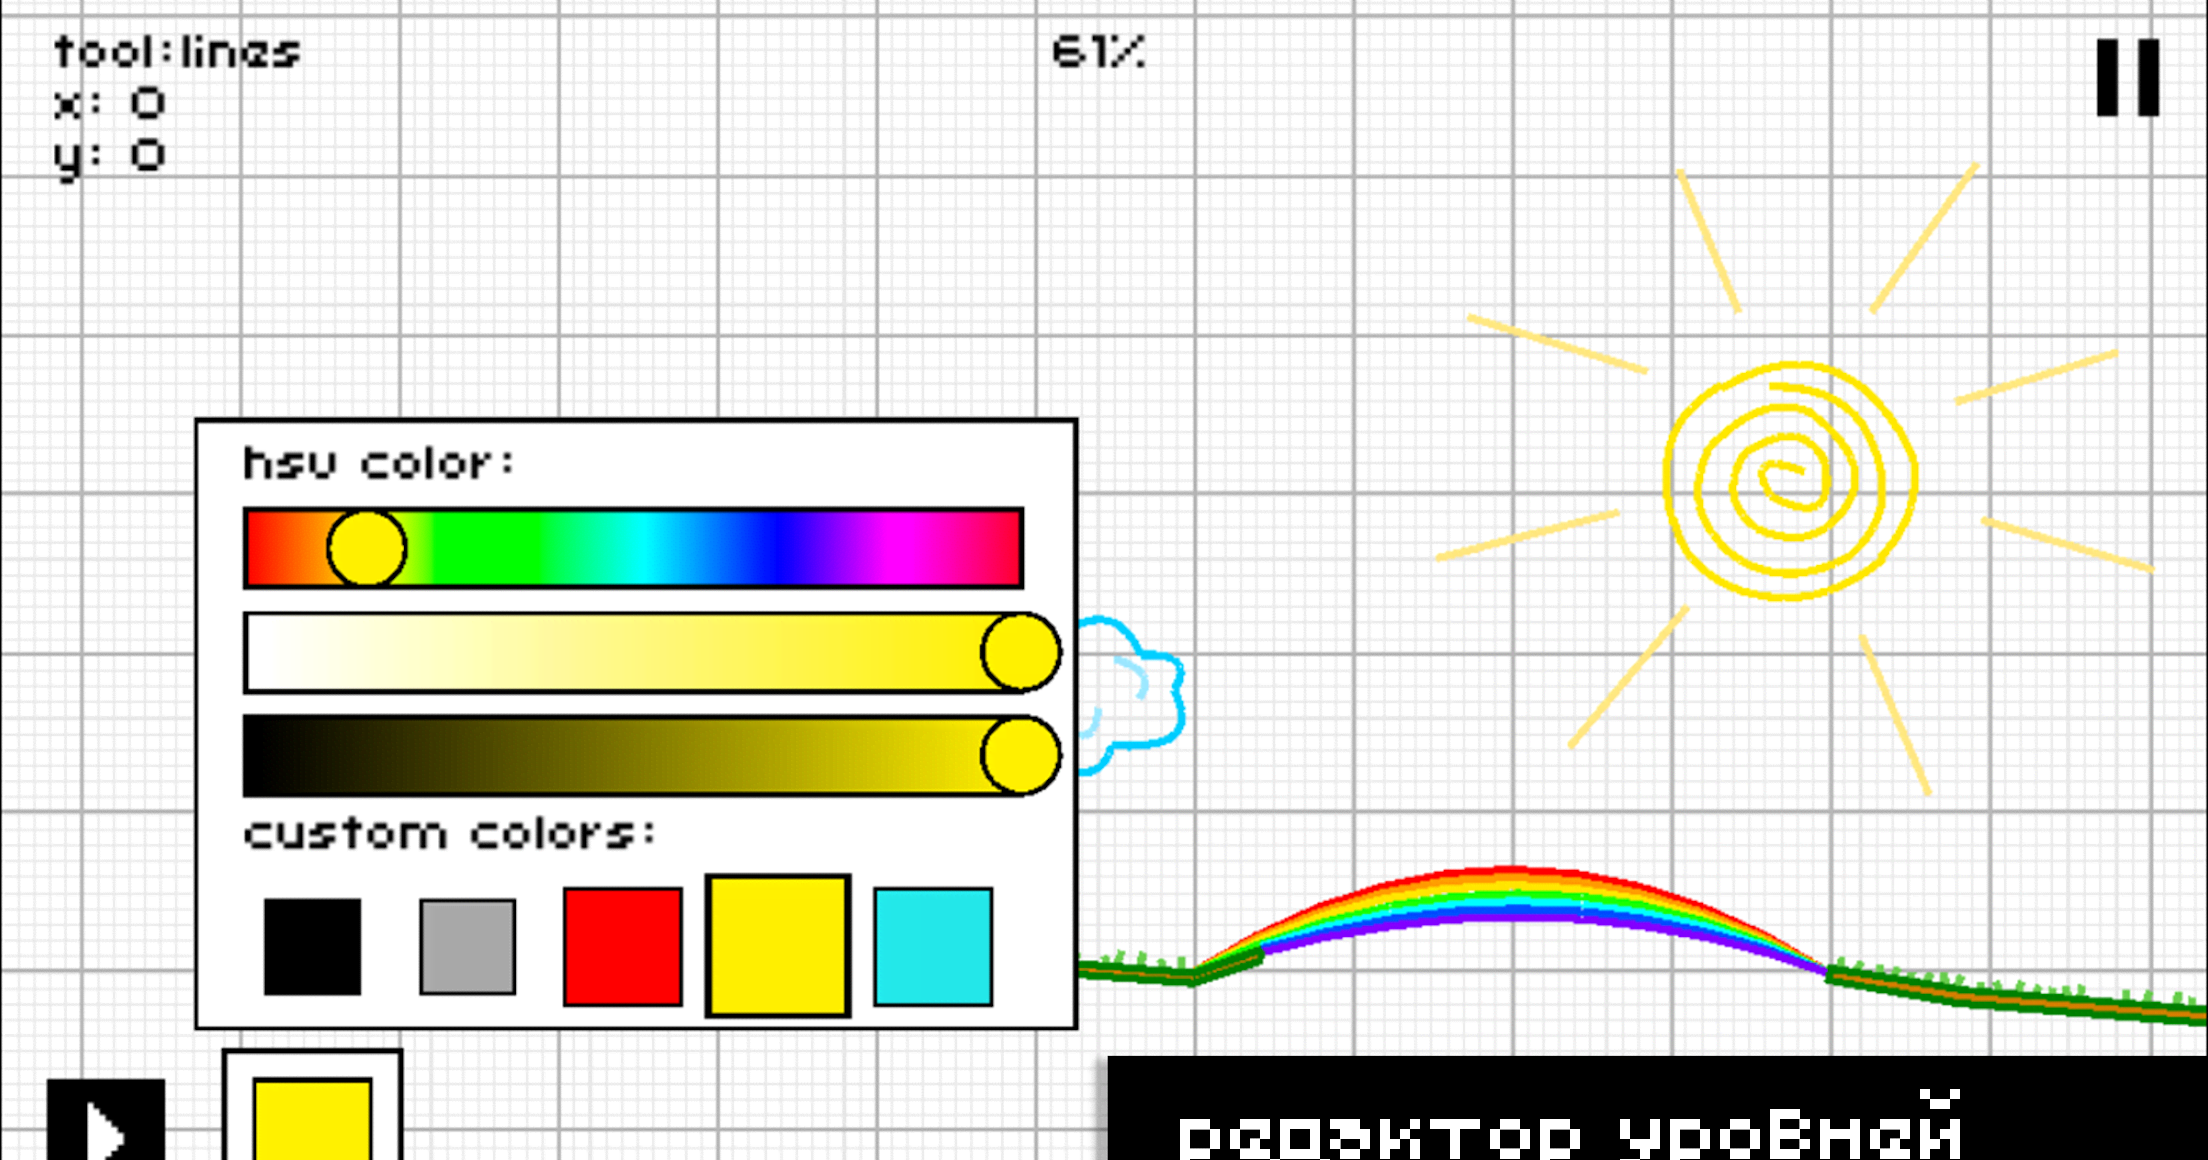Click the brightness slider handle
2208x1160 pixels.
[1020, 755]
